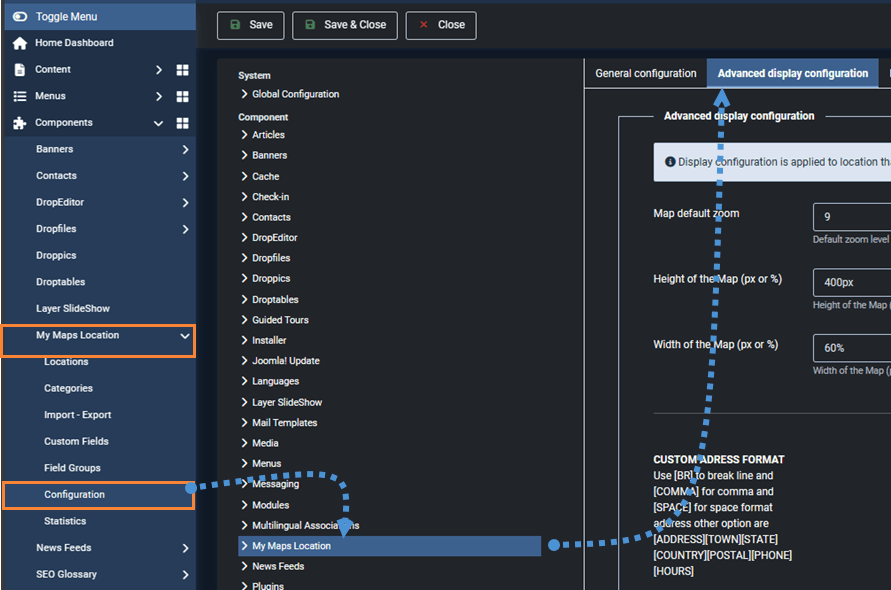Click the Content file icon
The image size is (891, 590).
pyautogui.click(x=20, y=70)
